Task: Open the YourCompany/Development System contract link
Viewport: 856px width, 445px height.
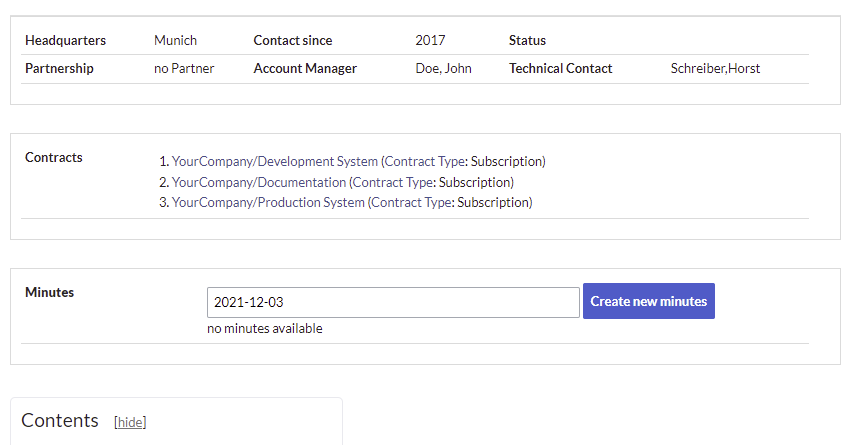Action: tap(275, 162)
